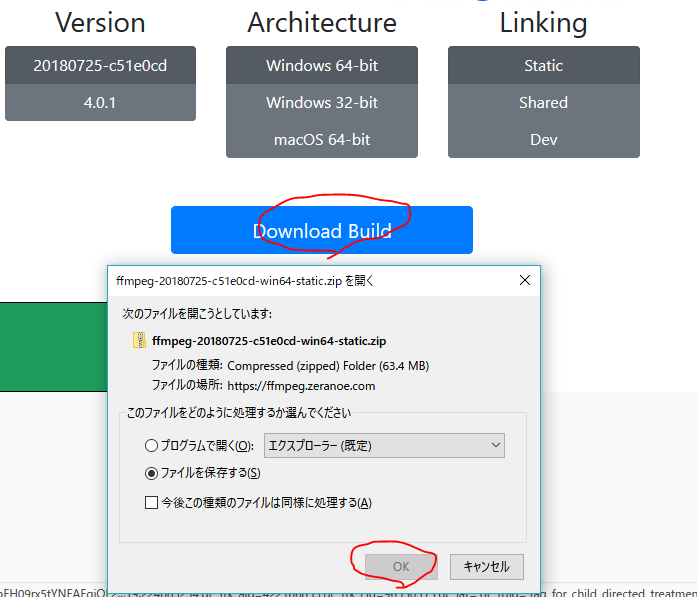
Task: Choose Windows 32-bit architecture
Action: coord(322,102)
